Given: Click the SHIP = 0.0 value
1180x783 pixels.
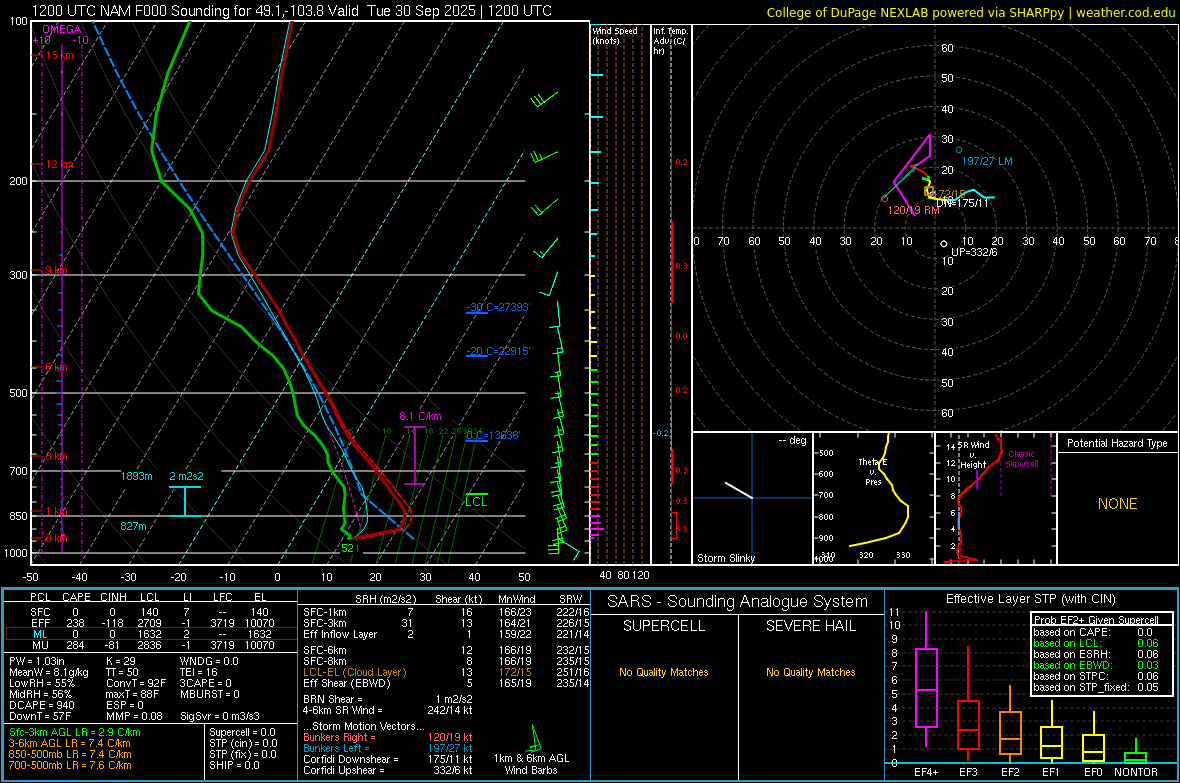Looking at the screenshot, I should coord(234,765).
